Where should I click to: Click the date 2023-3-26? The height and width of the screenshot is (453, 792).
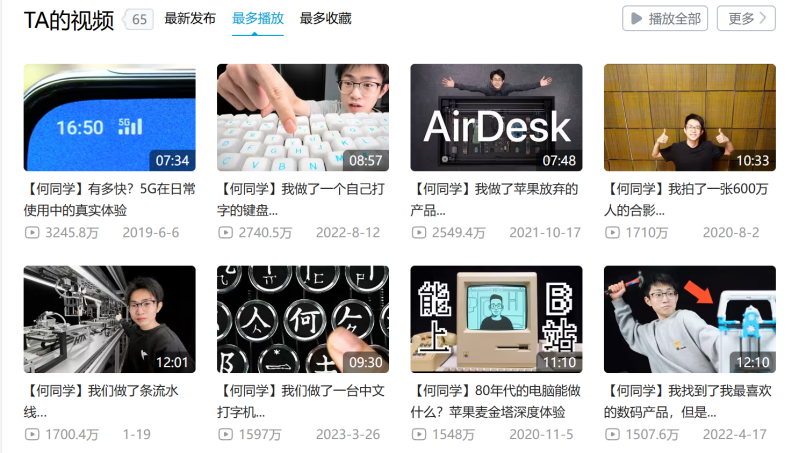[x=348, y=434]
